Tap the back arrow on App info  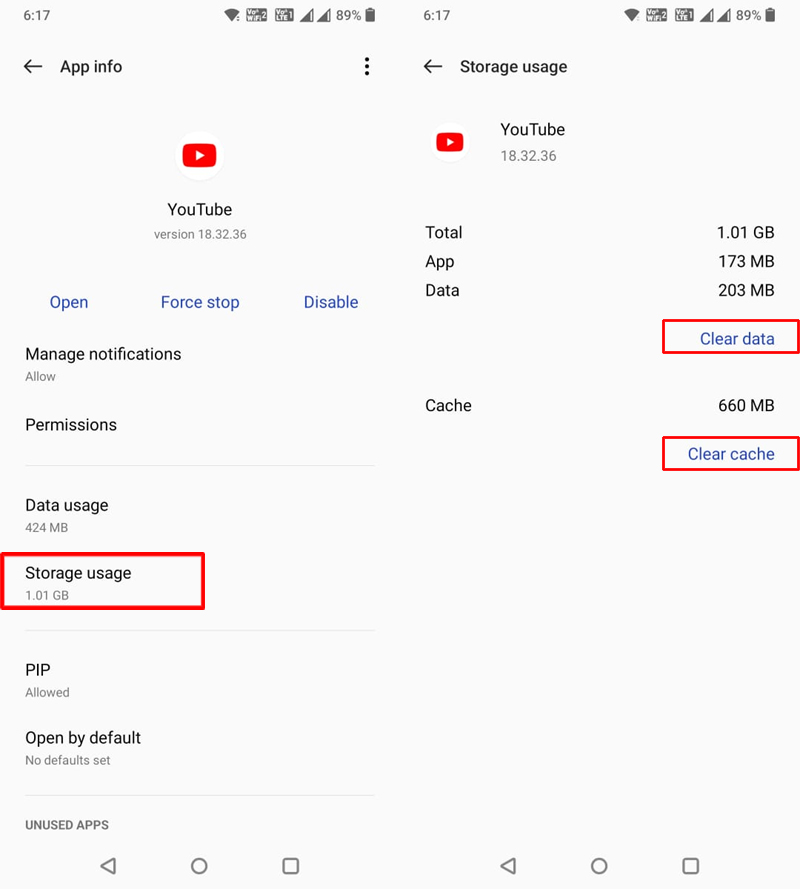[33, 66]
